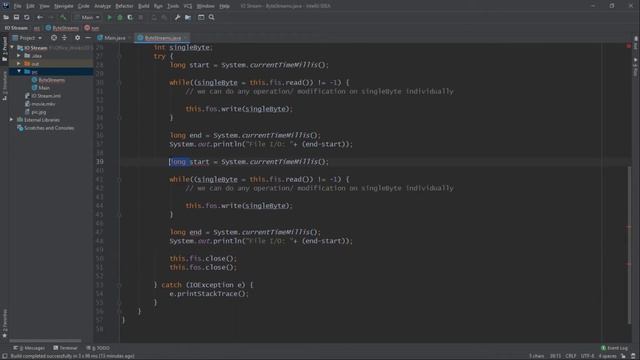Click run method breadcrumb in navigation bar
This screenshot has height=360, width=640.
tap(92, 28)
